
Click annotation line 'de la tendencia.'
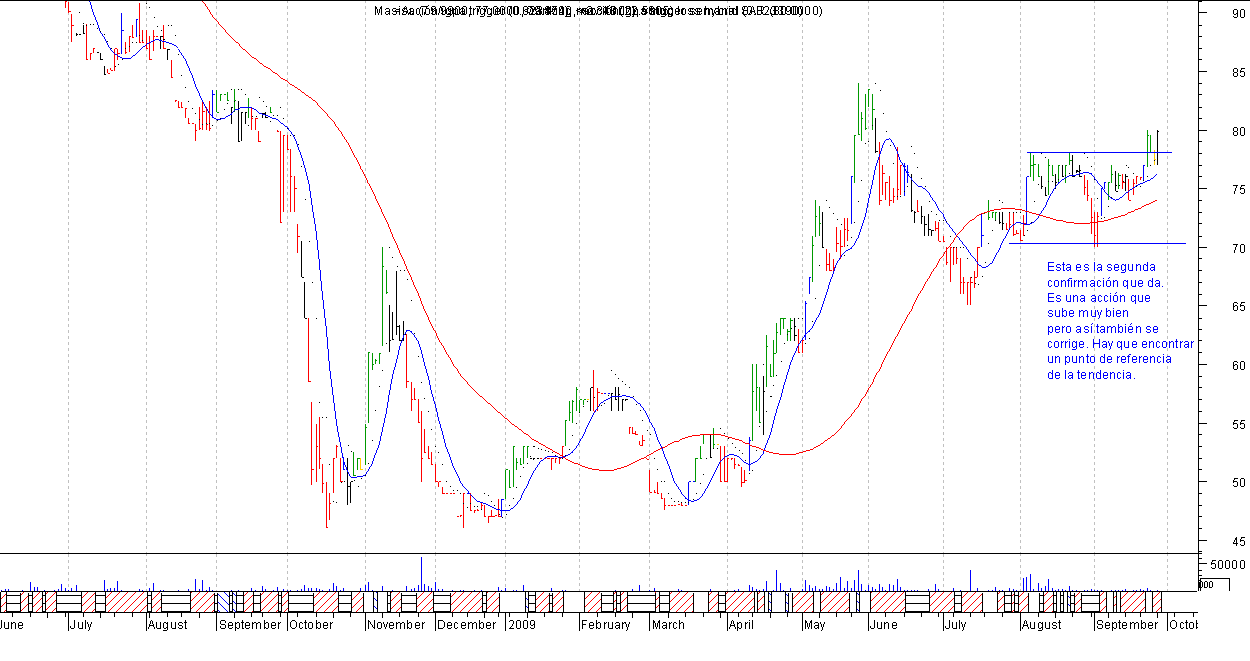1091,375
